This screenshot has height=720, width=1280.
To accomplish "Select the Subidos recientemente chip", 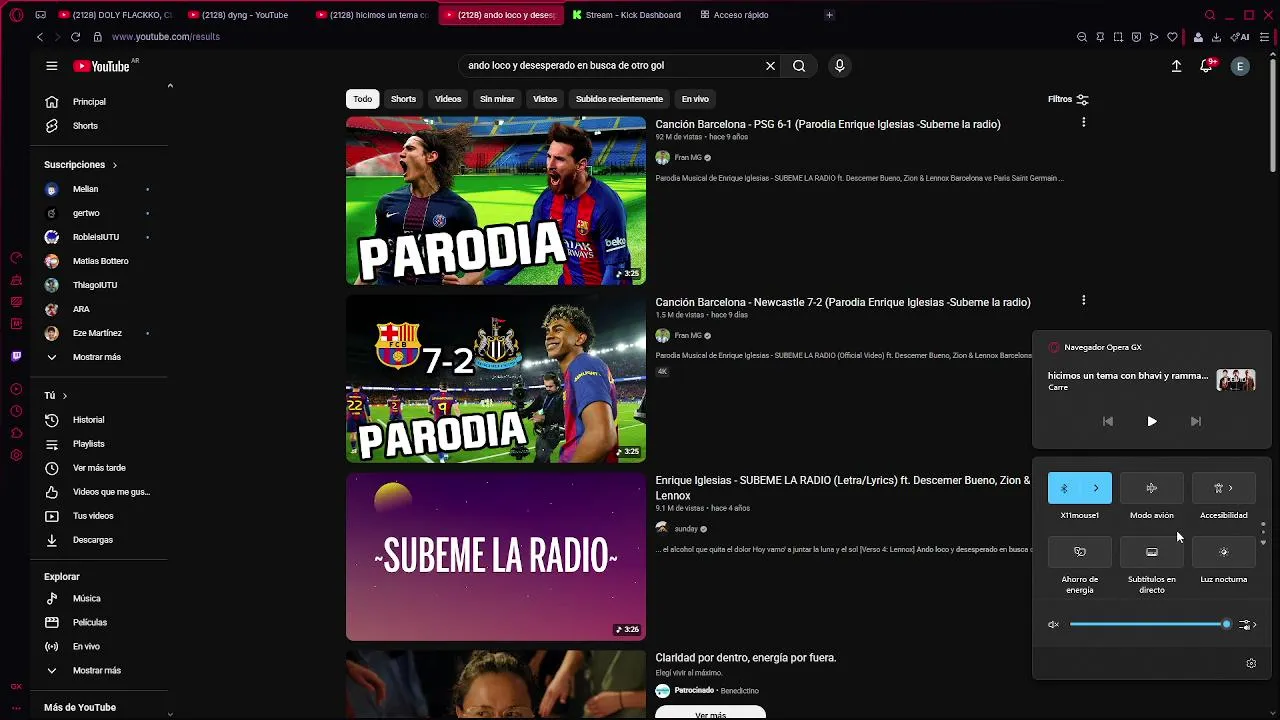I will click(x=619, y=99).
